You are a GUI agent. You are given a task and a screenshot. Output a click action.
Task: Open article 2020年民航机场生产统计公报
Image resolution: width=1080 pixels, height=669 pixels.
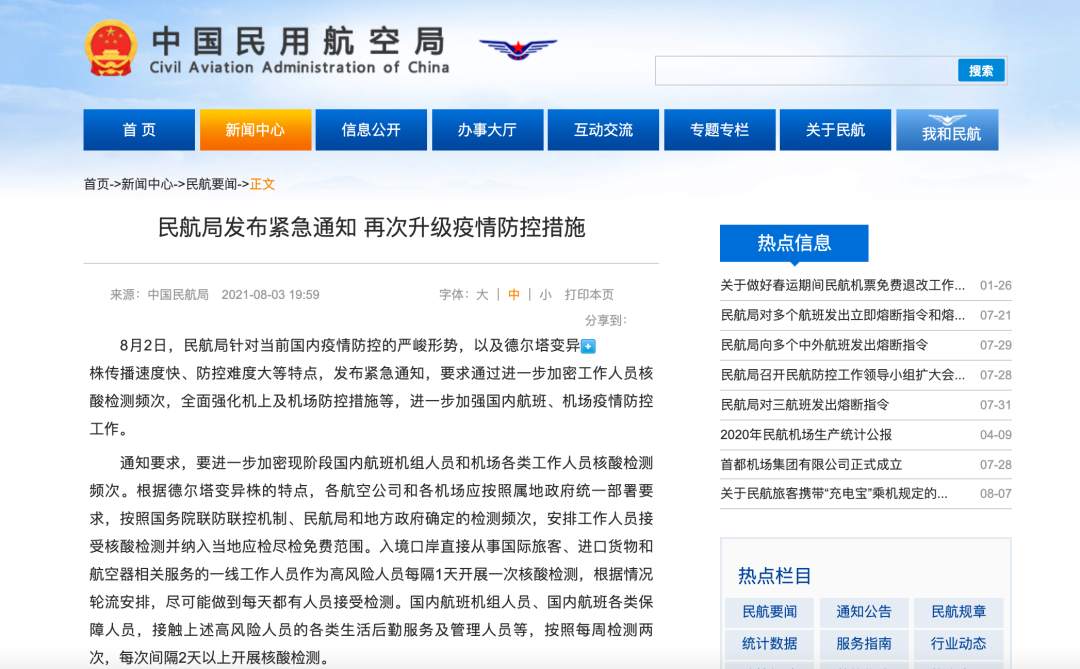[806, 435]
